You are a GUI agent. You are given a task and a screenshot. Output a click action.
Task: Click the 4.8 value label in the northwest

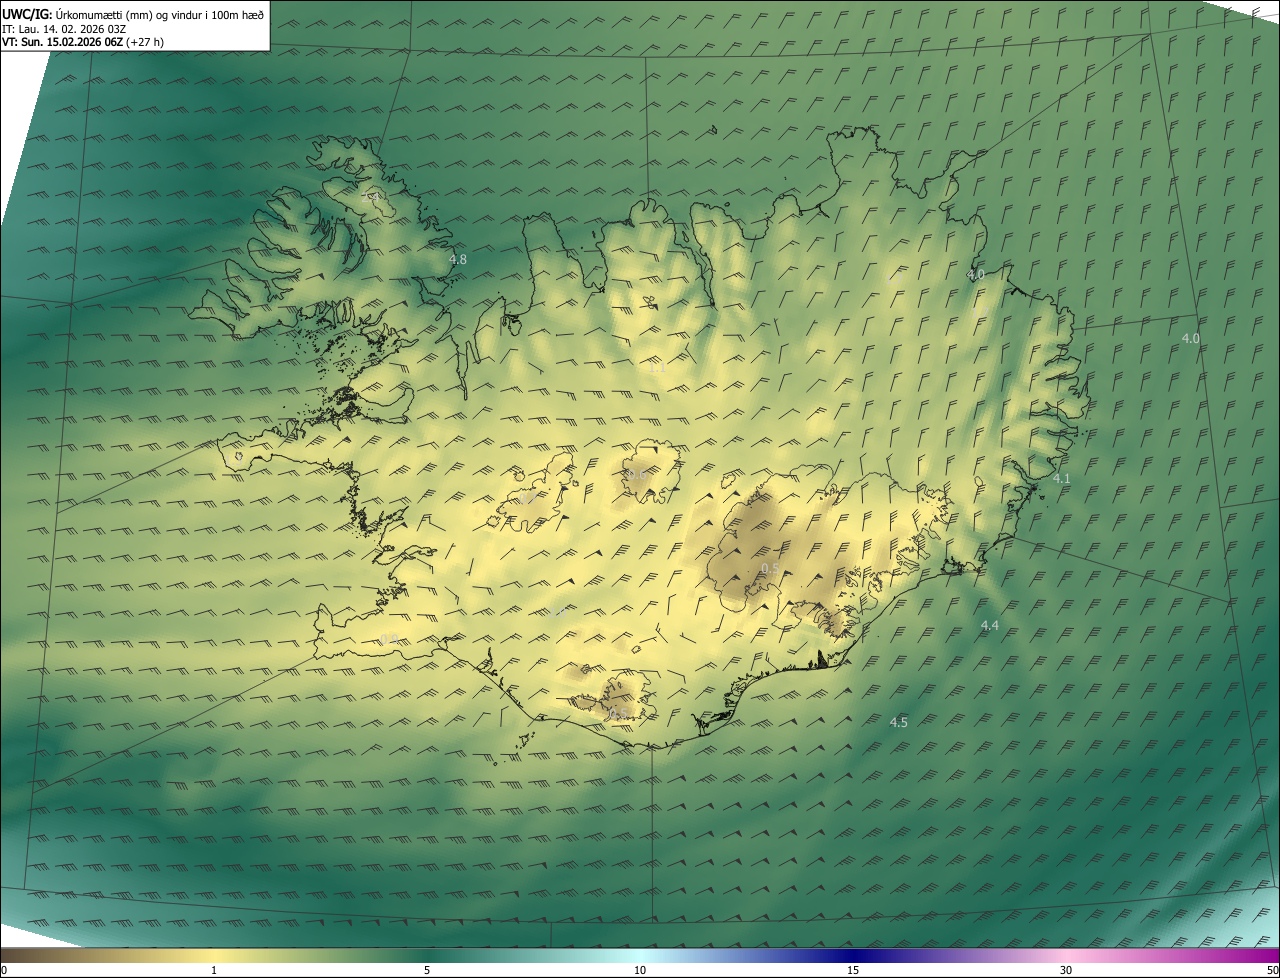click(x=458, y=259)
